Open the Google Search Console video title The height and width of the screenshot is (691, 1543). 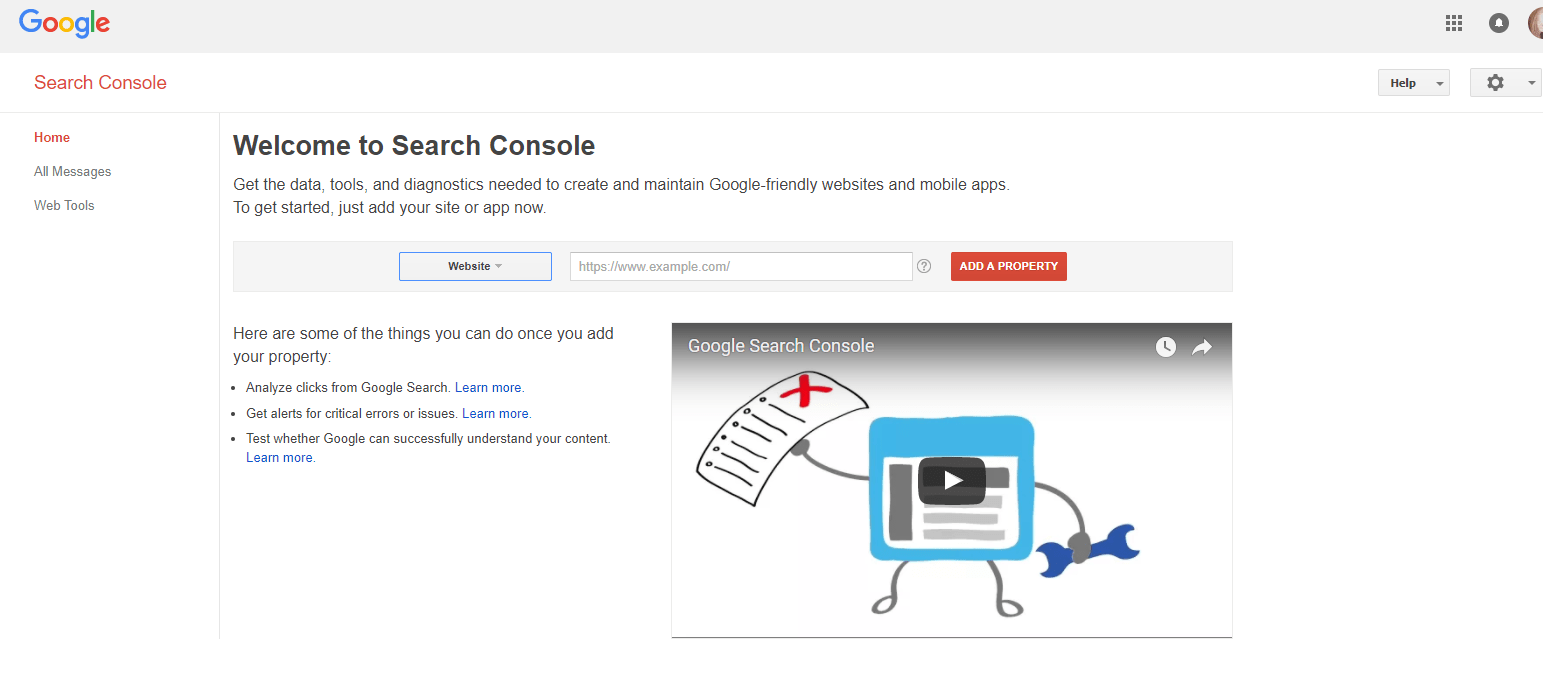781,346
